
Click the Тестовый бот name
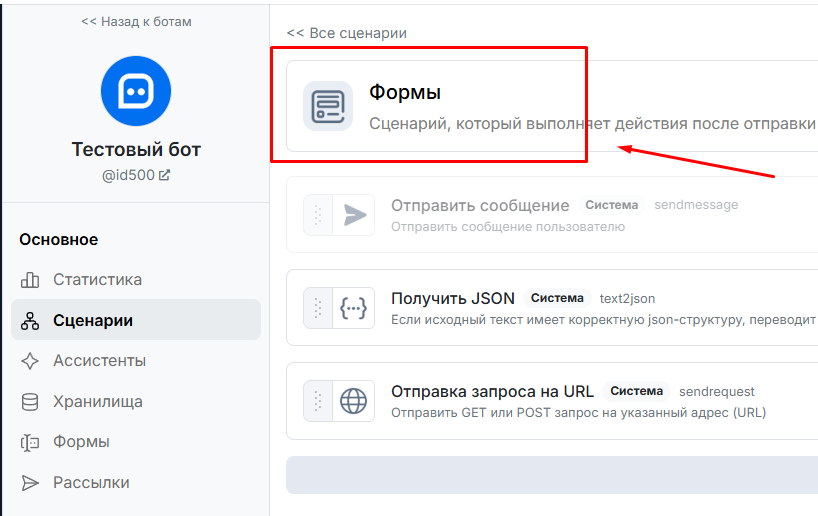click(136, 149)
